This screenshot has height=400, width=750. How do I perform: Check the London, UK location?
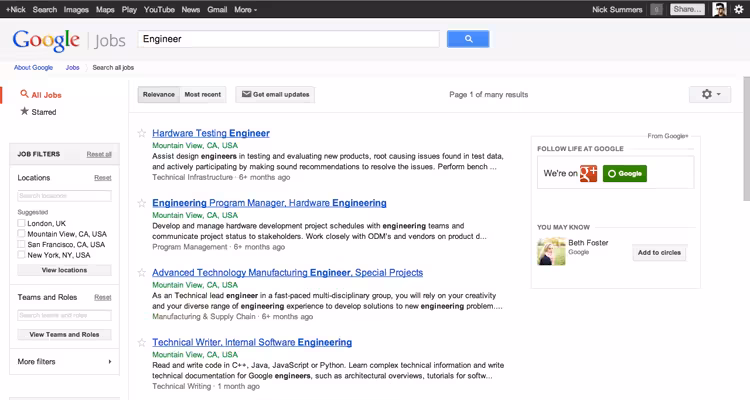(21, 223)
